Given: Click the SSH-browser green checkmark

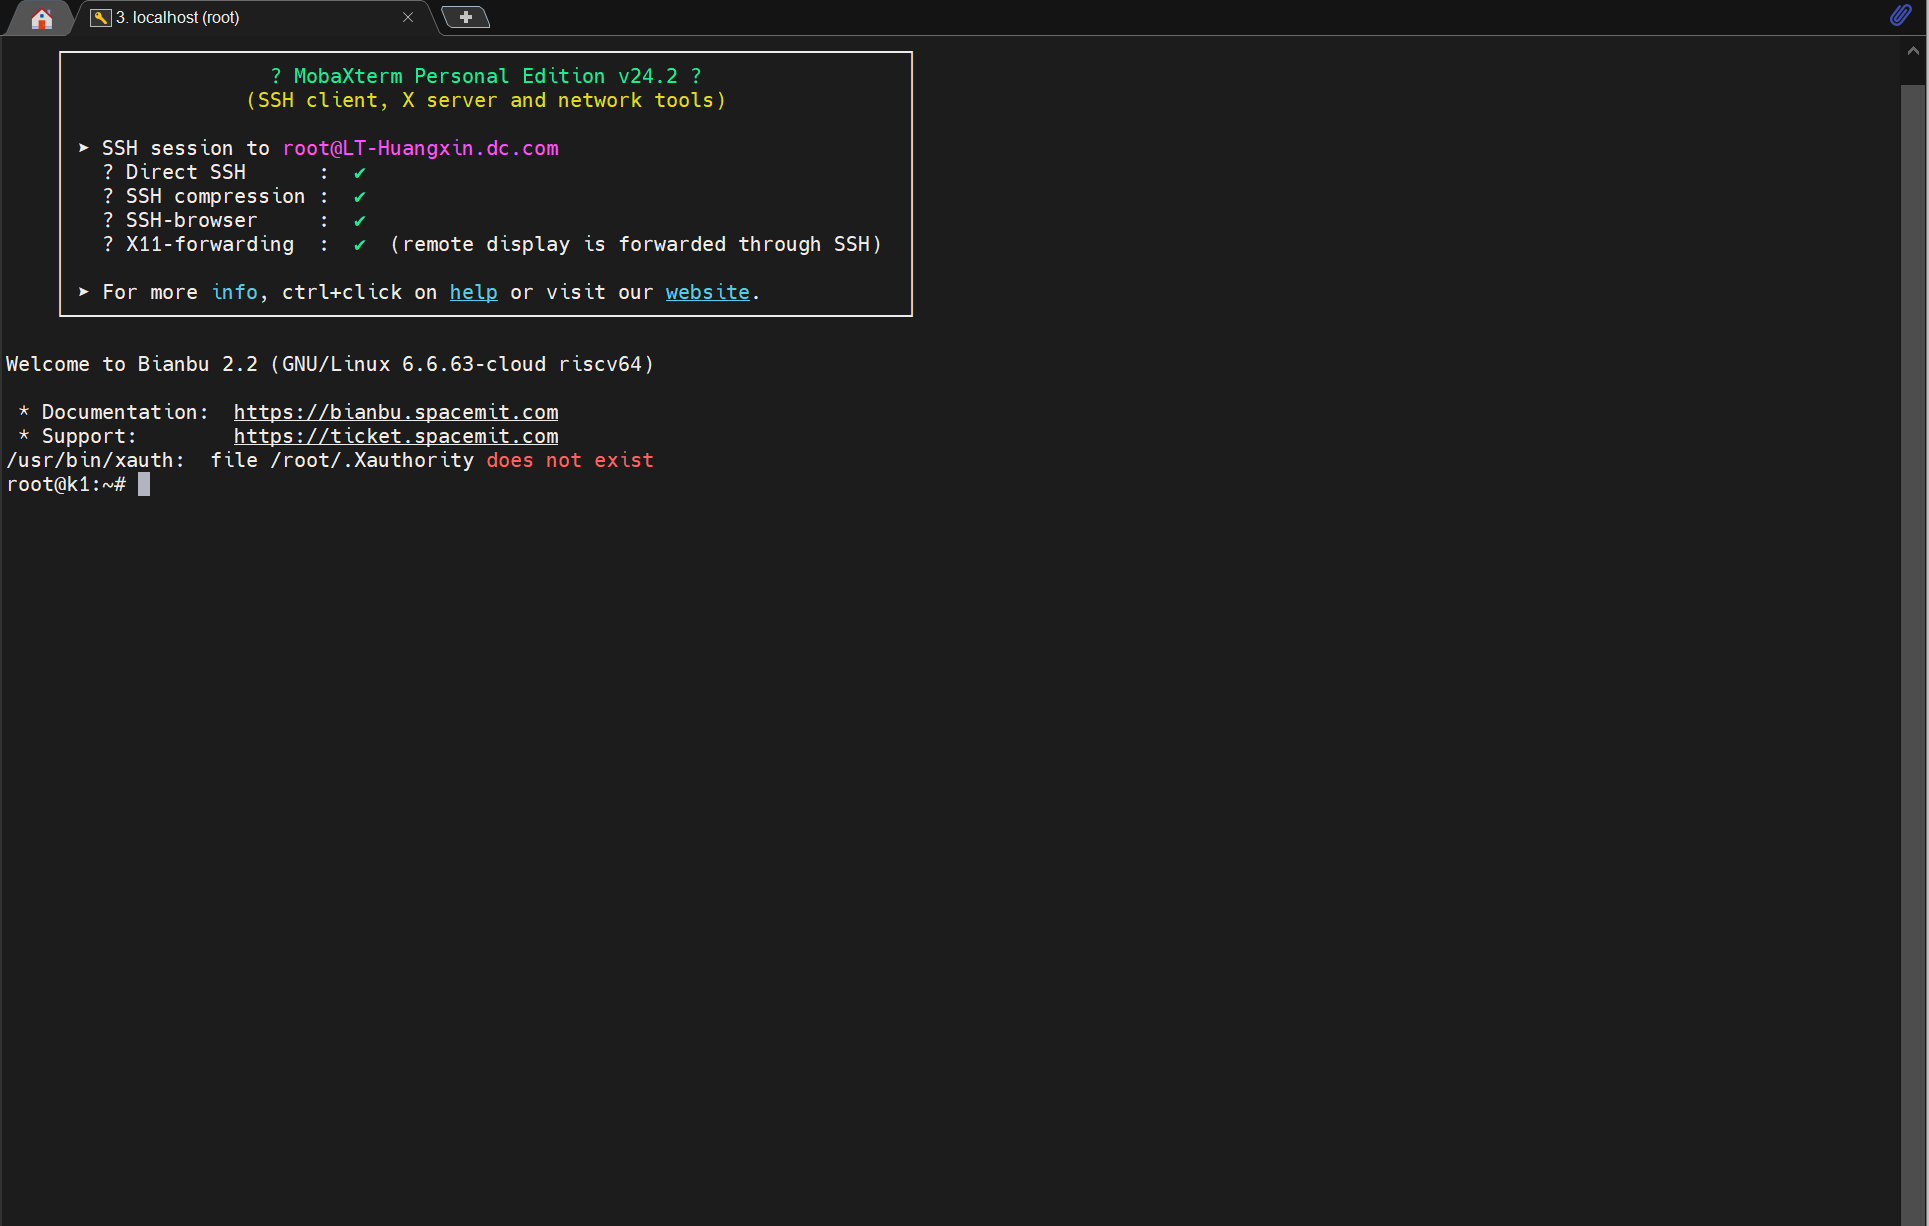Looking at the screenshot, I should click(360, 221).
